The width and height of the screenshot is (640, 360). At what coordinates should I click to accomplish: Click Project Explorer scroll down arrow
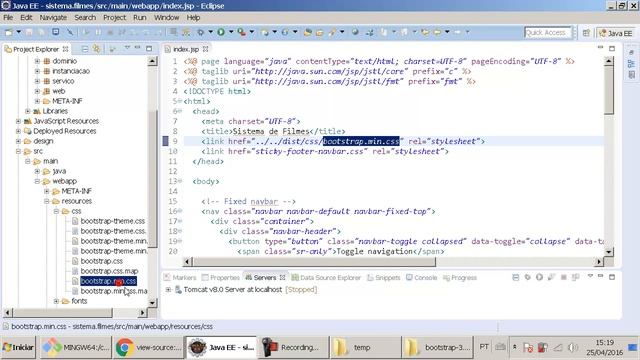coord(152,302)
